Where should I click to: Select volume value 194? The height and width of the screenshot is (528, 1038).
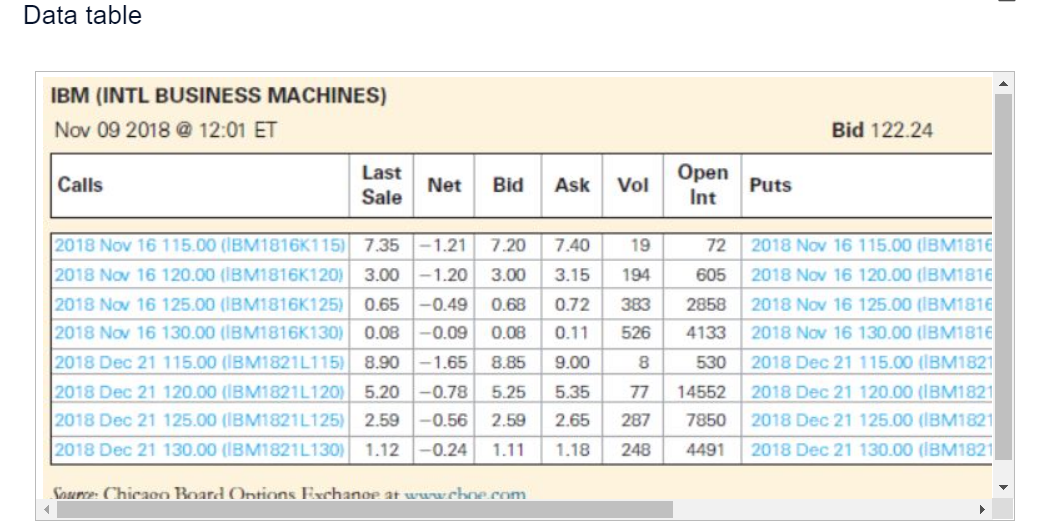636,275
